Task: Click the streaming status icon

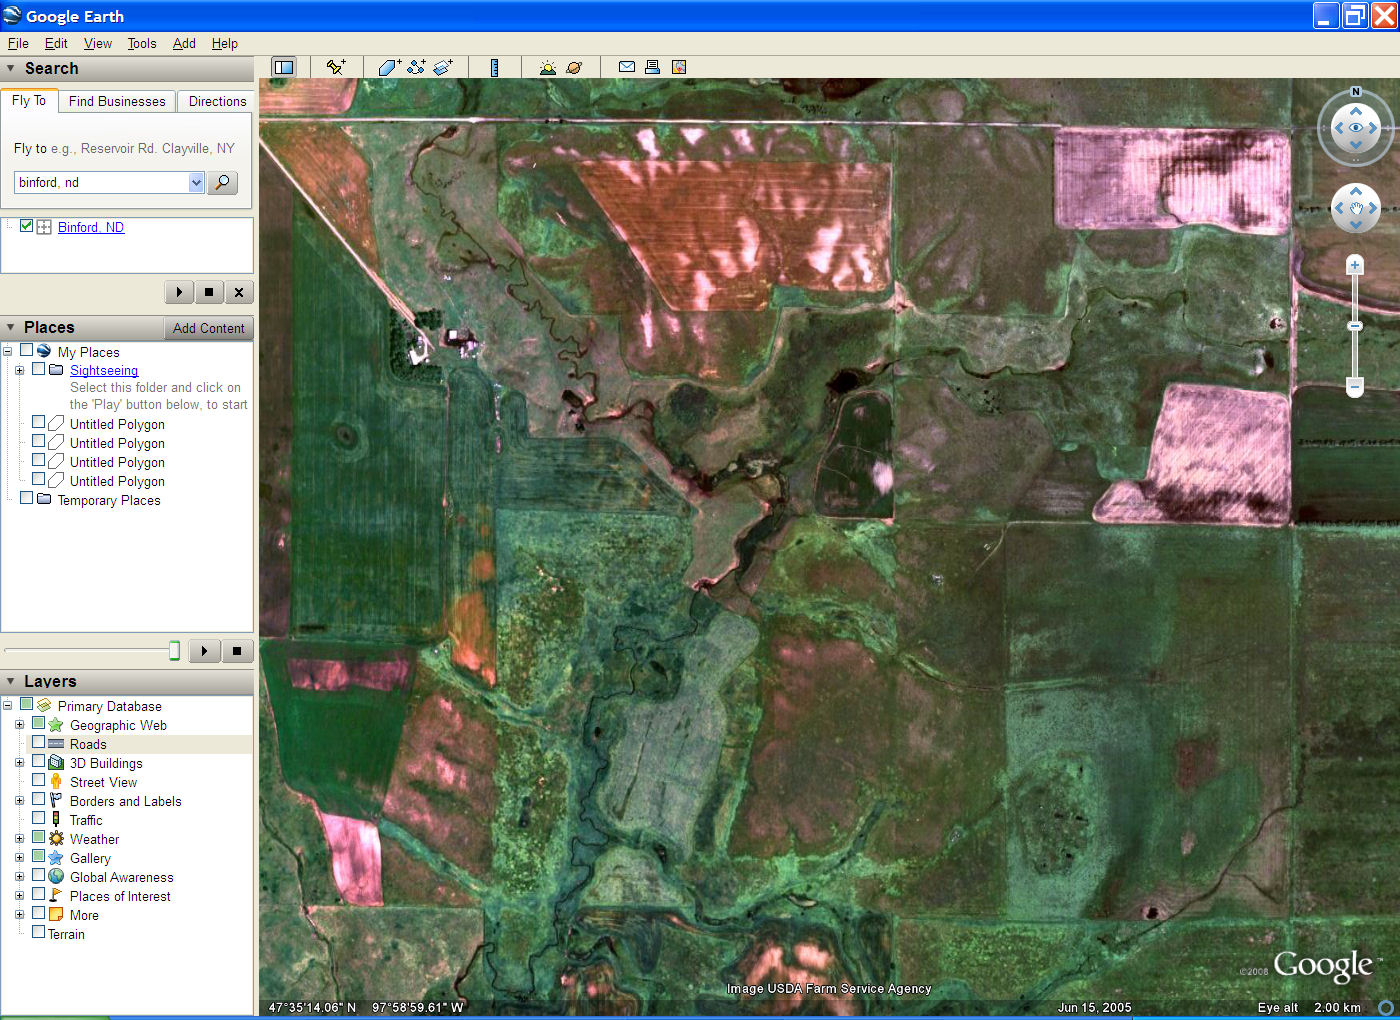Action: click(x=1386, y=1007)
